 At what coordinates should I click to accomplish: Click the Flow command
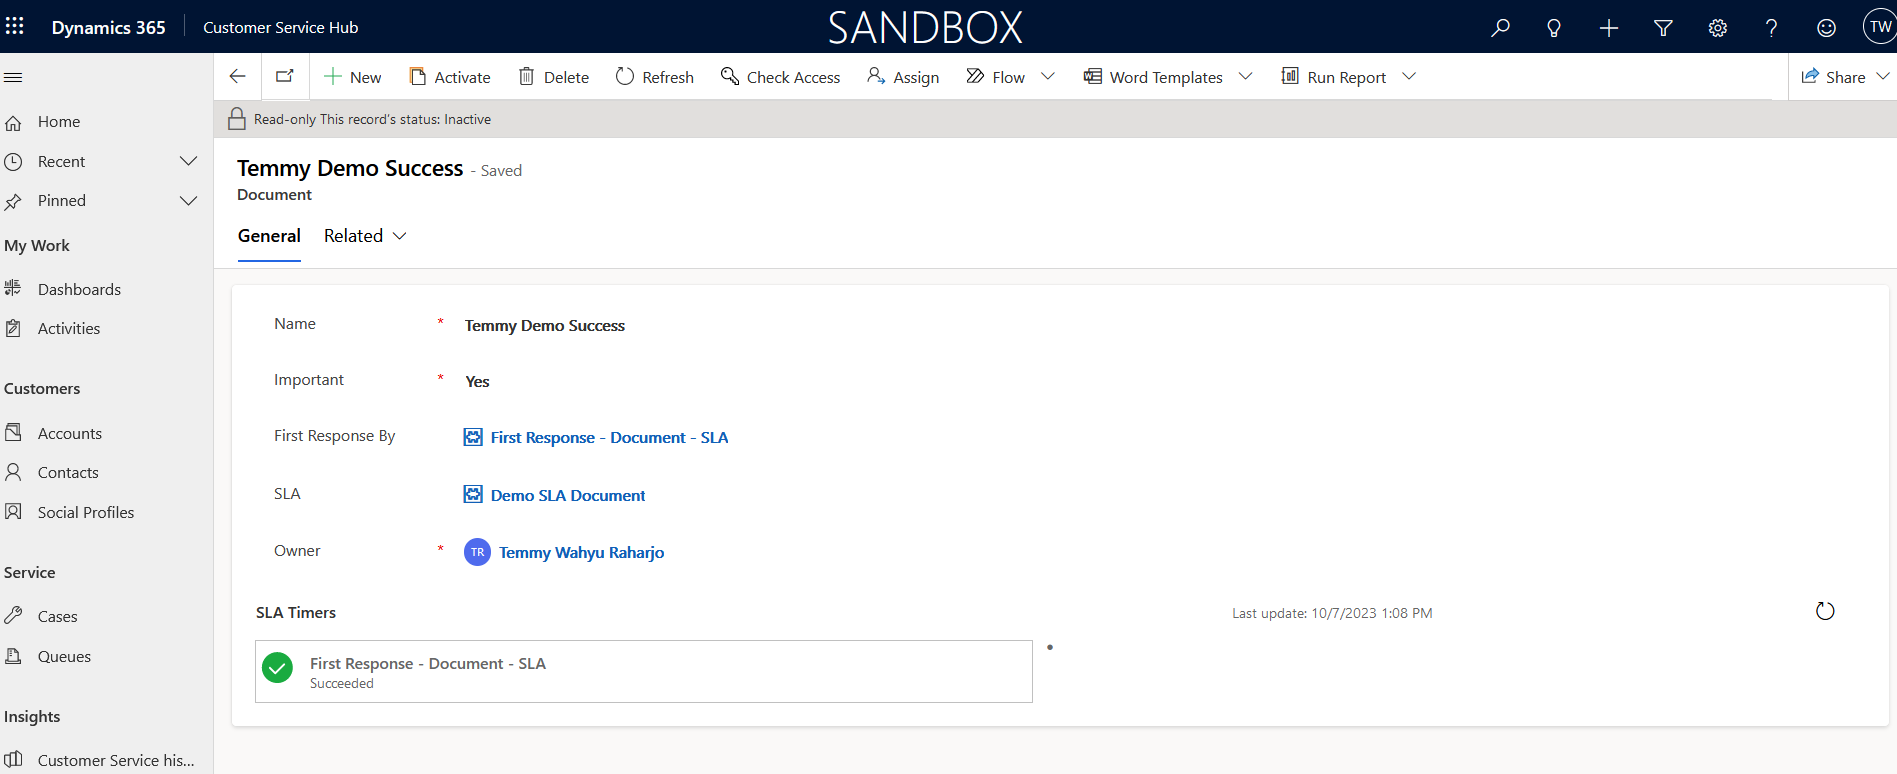(996, 77)
